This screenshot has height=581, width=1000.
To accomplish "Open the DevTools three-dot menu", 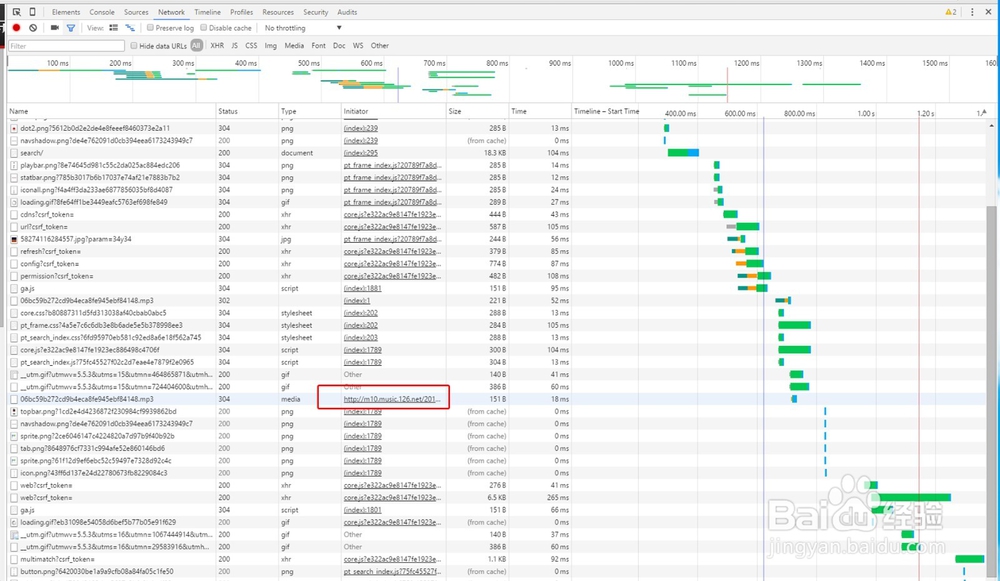I will tap(972, 12).
